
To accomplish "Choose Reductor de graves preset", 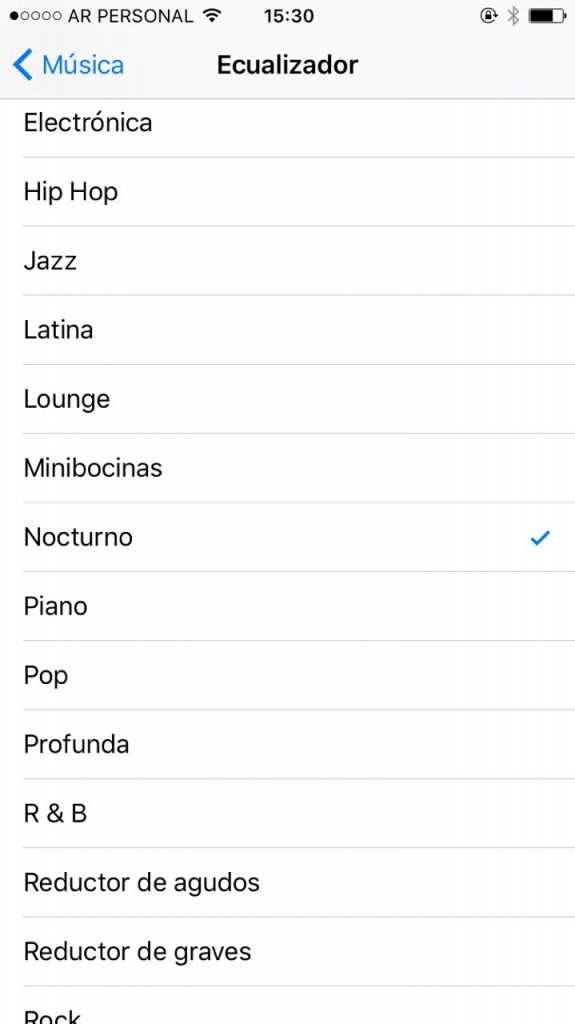I will [x=288, y=952].
